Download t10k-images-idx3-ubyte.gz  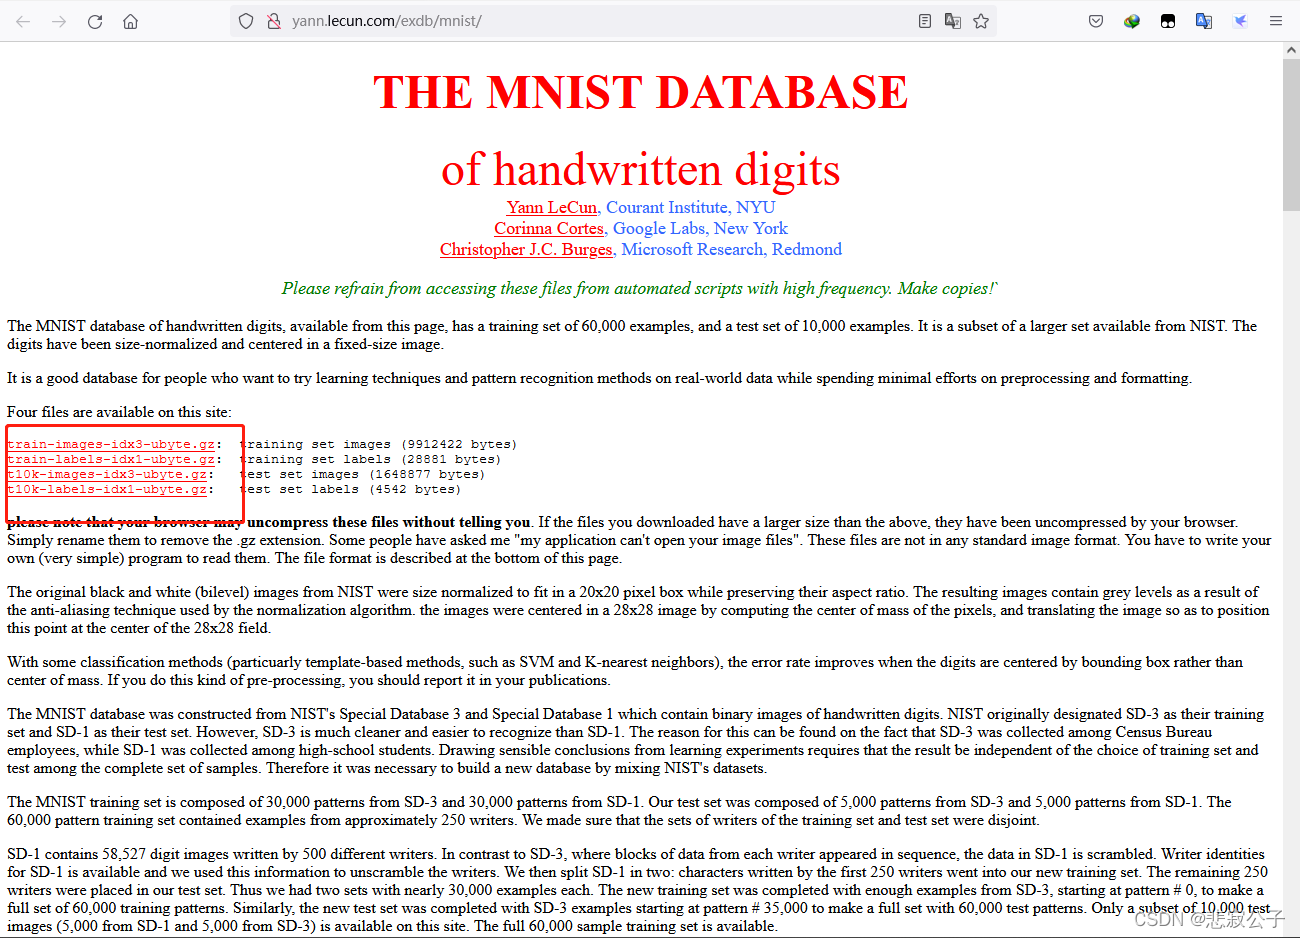(107, 474)
